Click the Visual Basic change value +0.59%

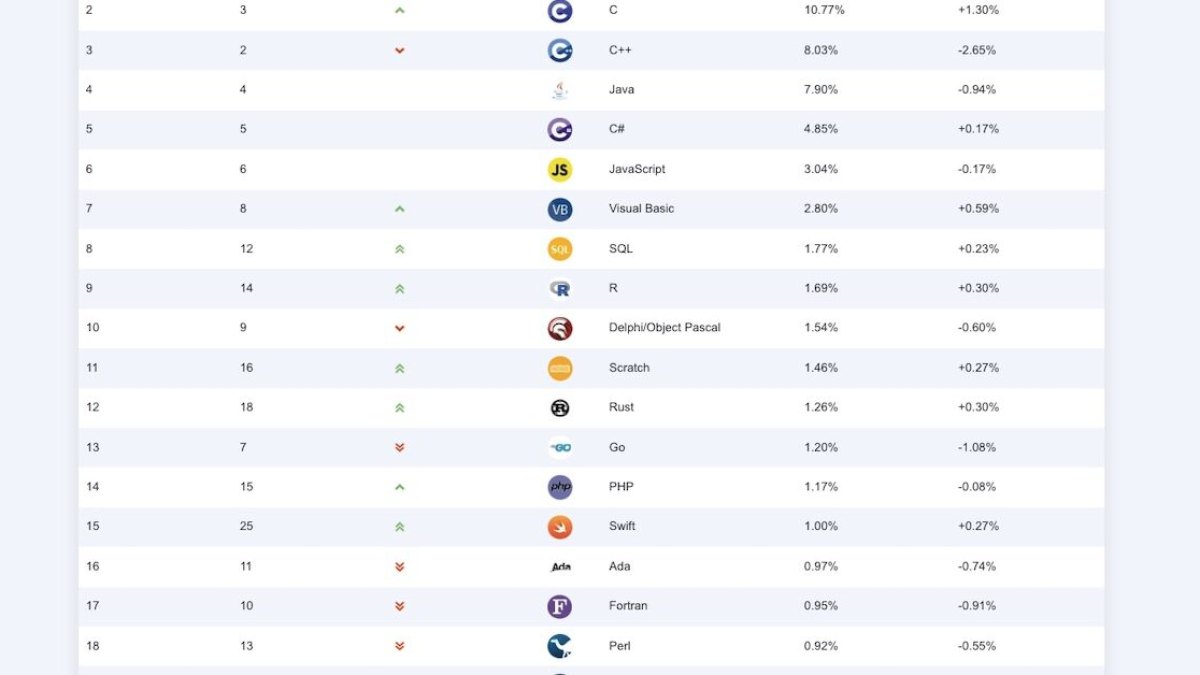point(978,209)
